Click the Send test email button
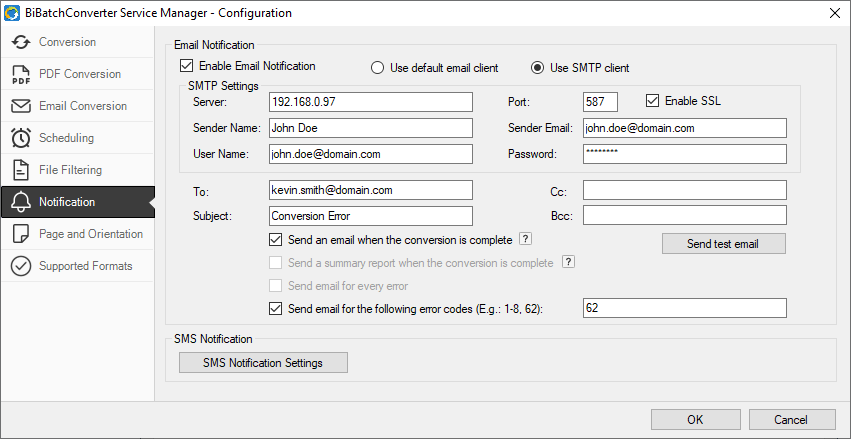851x439 pixels. point(723,244)
